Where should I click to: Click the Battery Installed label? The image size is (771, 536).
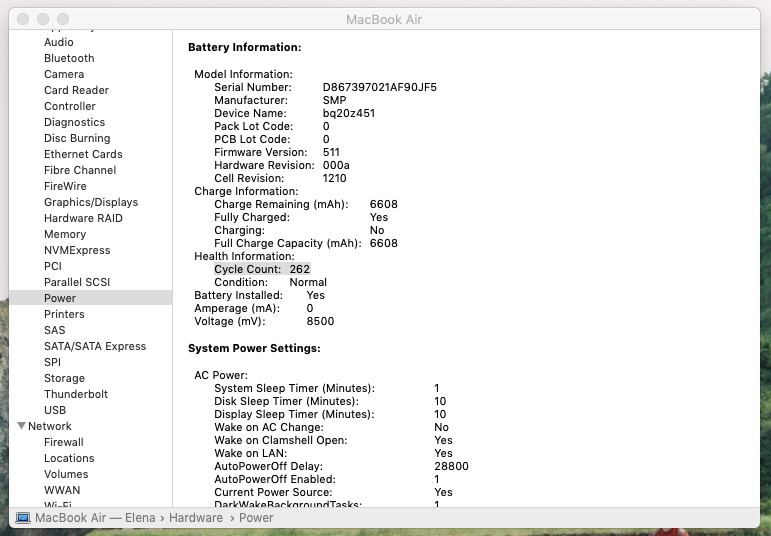(x=238, y=295)
